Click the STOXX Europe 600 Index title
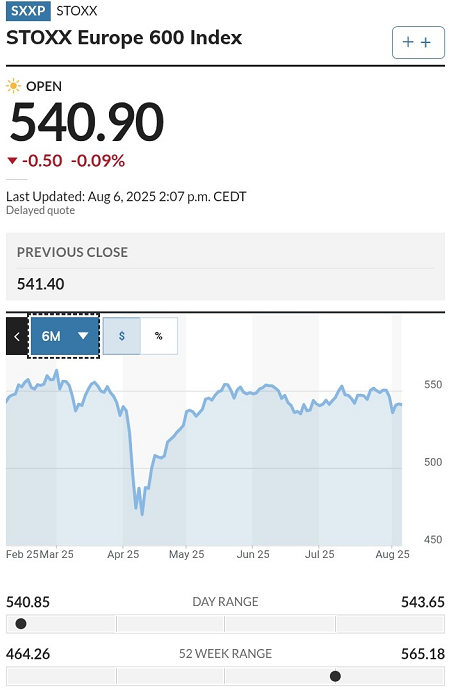The width and height of the screenshot is (455, 690). coord(124,38)
